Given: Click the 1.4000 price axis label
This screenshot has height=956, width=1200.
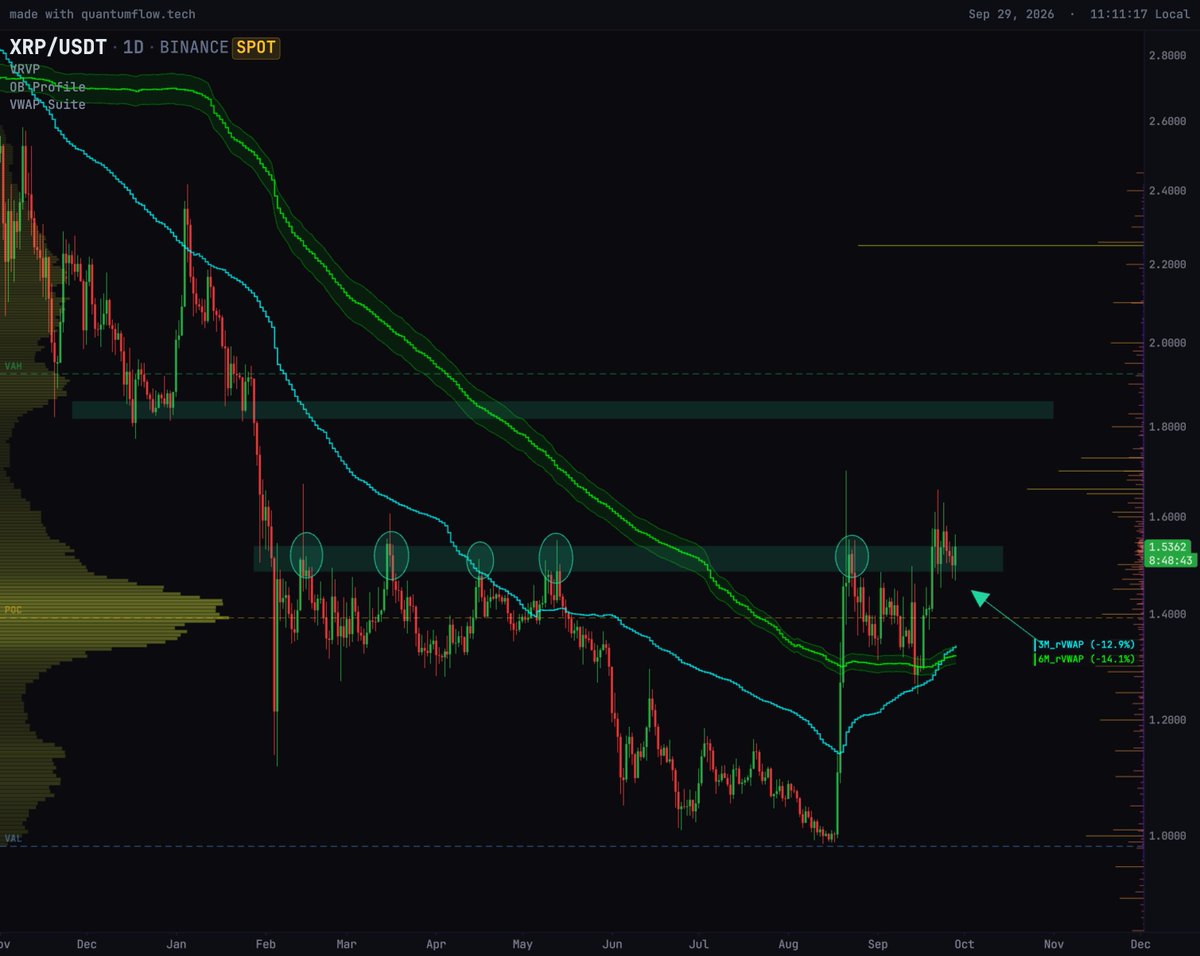Looking at the screenshot, I should (1168, 614).
